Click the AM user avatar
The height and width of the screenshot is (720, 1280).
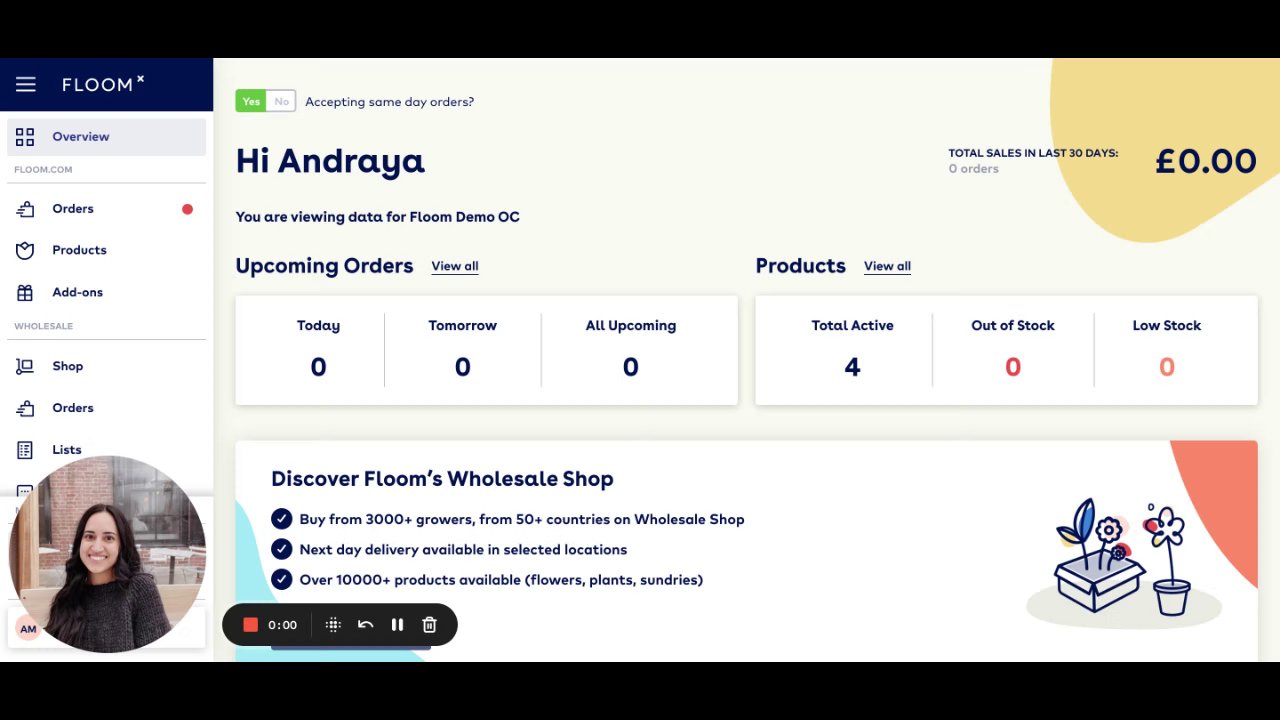pos(28,629)
